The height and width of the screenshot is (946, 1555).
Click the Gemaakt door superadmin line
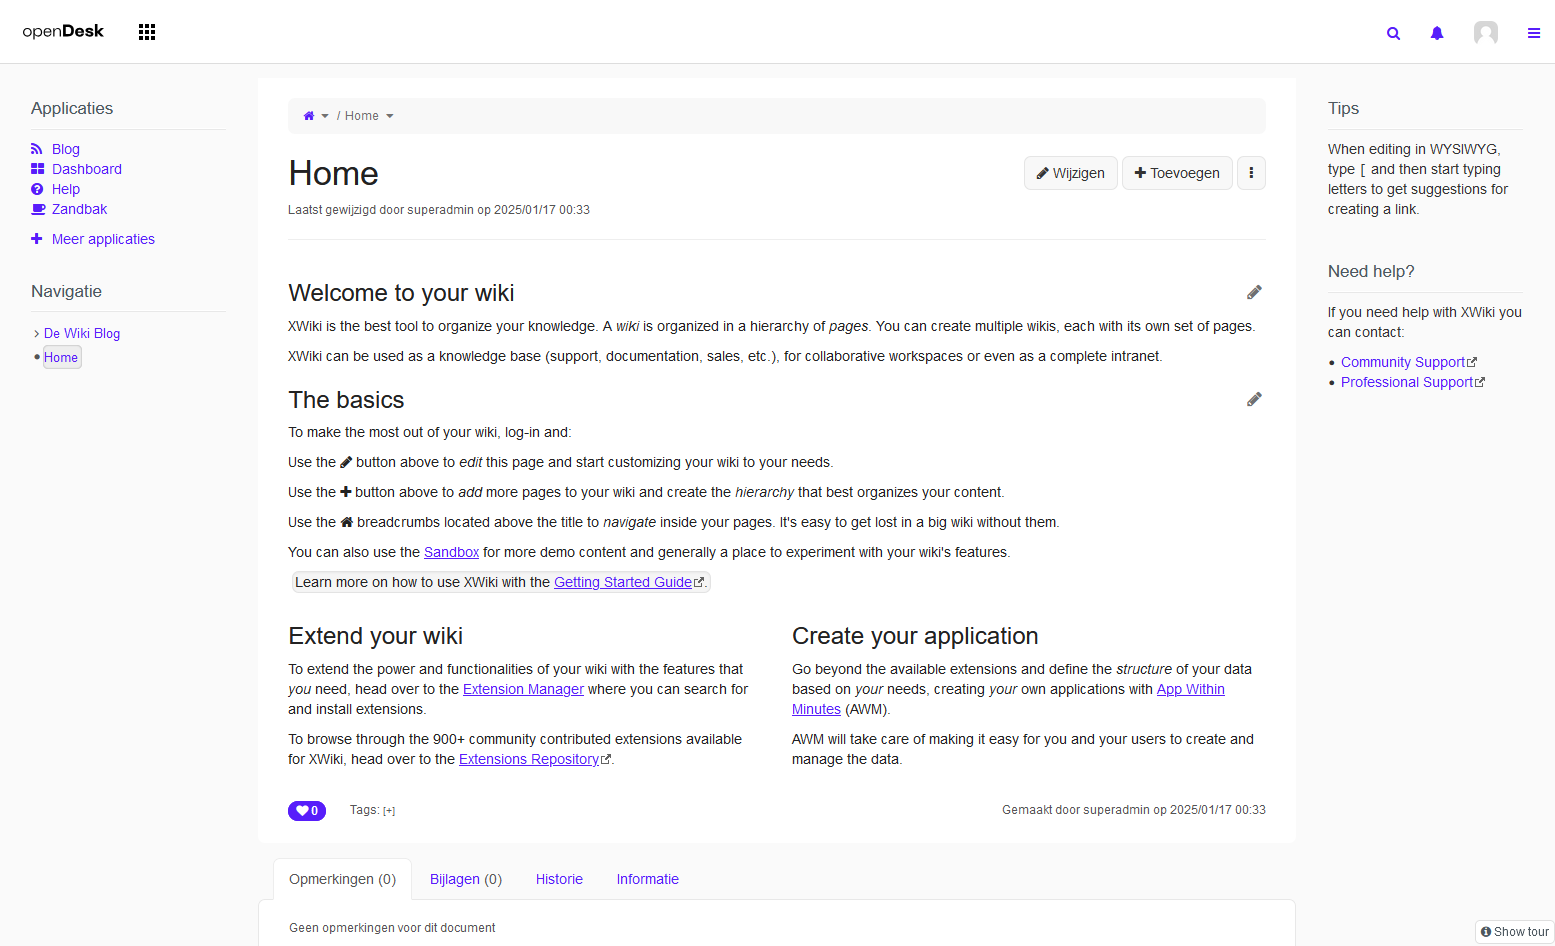pos(1134,810)
